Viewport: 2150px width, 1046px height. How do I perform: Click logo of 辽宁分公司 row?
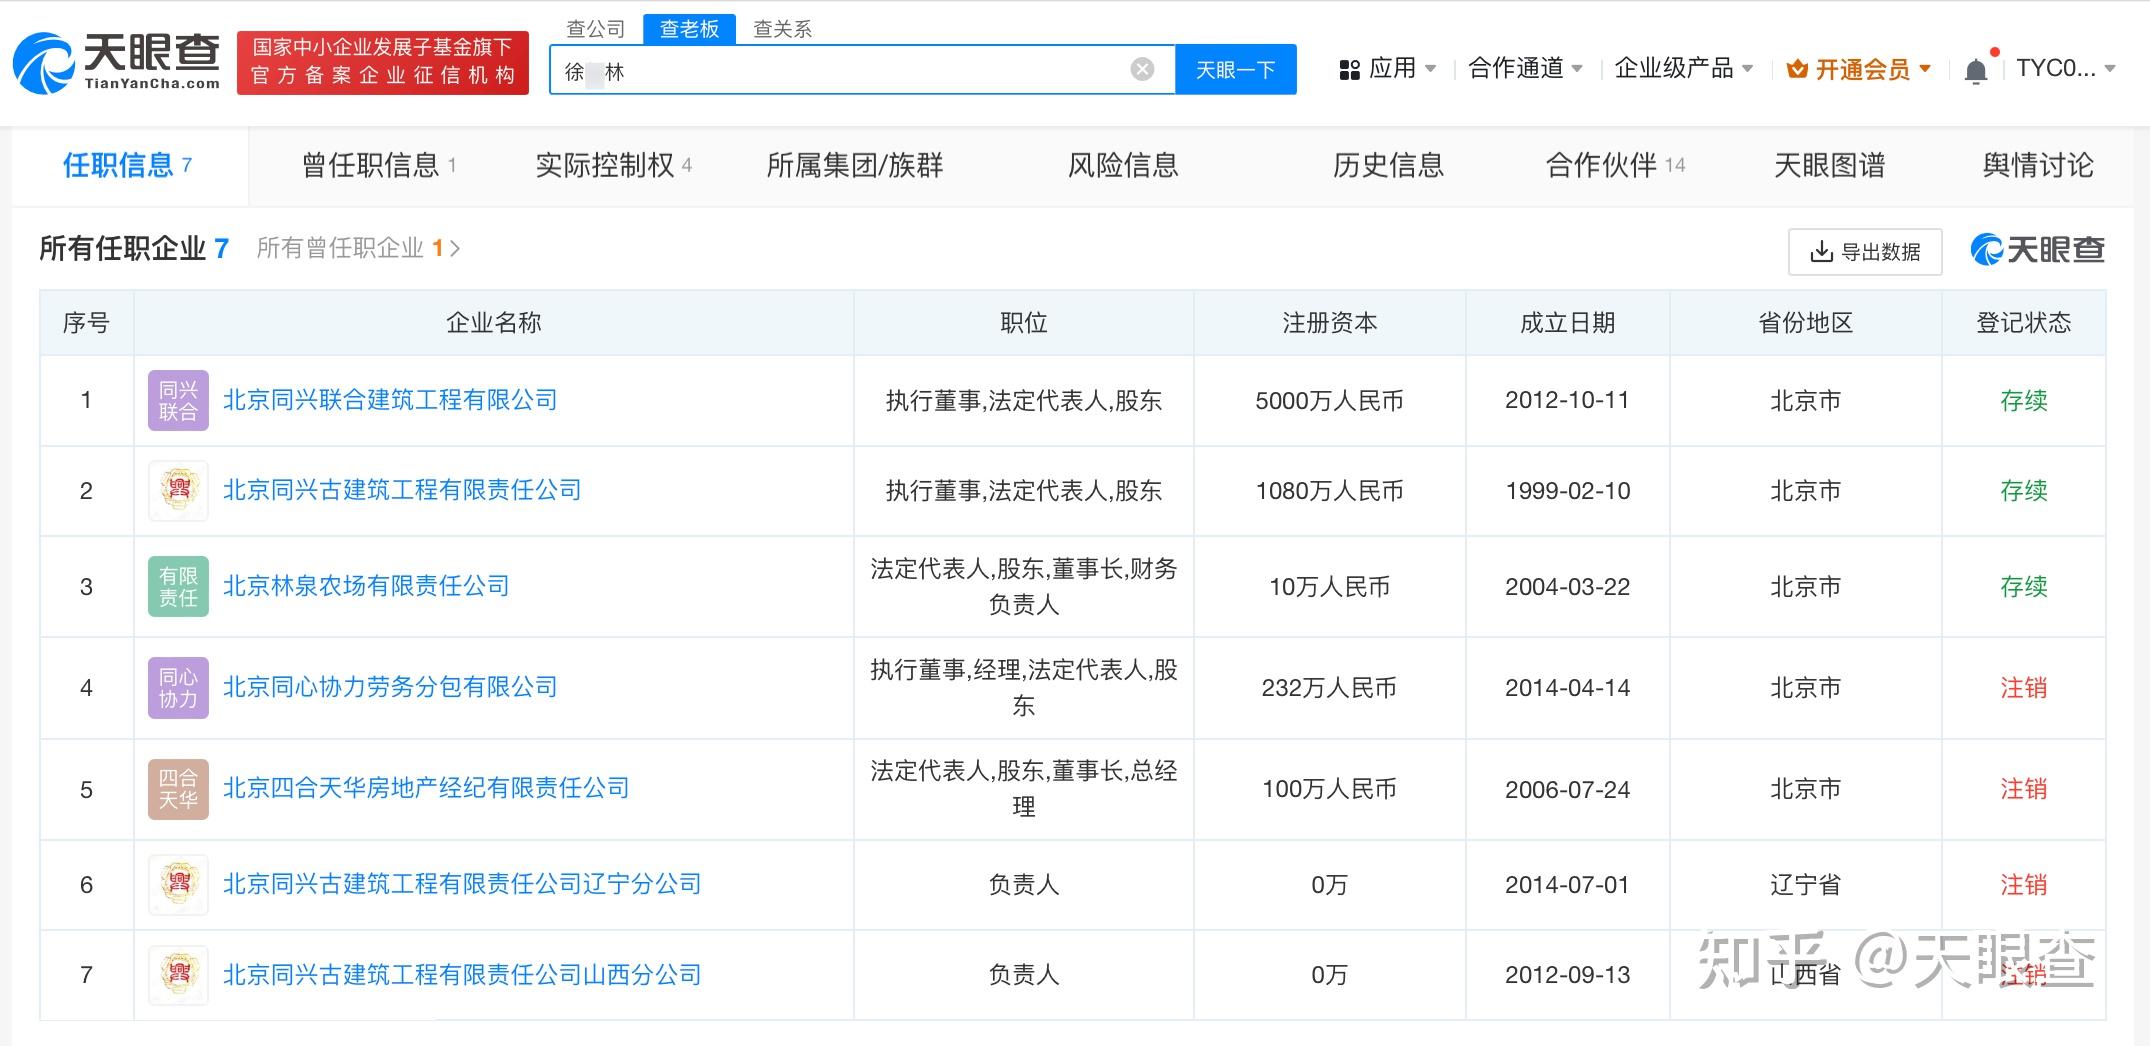[x=178, y=885]
